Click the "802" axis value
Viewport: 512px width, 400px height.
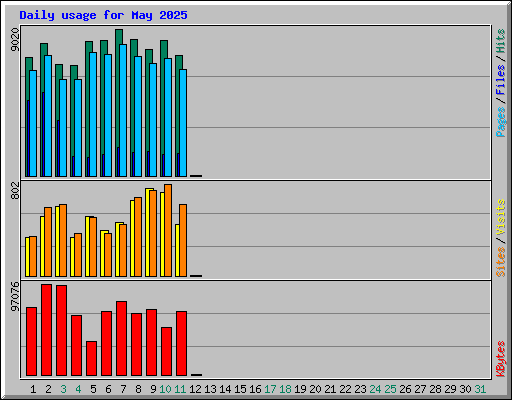click(x=15, y=190)
